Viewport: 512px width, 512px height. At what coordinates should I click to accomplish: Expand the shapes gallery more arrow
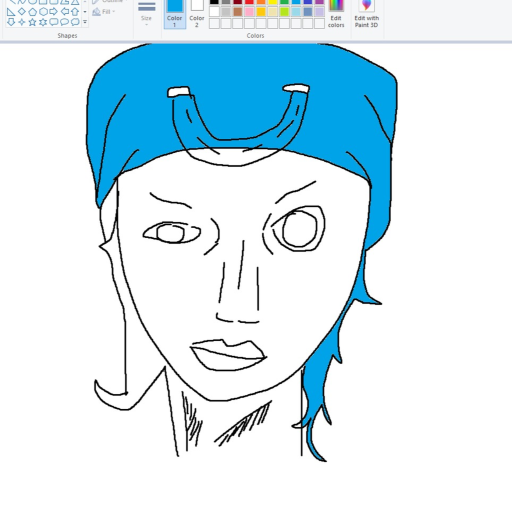85,22
